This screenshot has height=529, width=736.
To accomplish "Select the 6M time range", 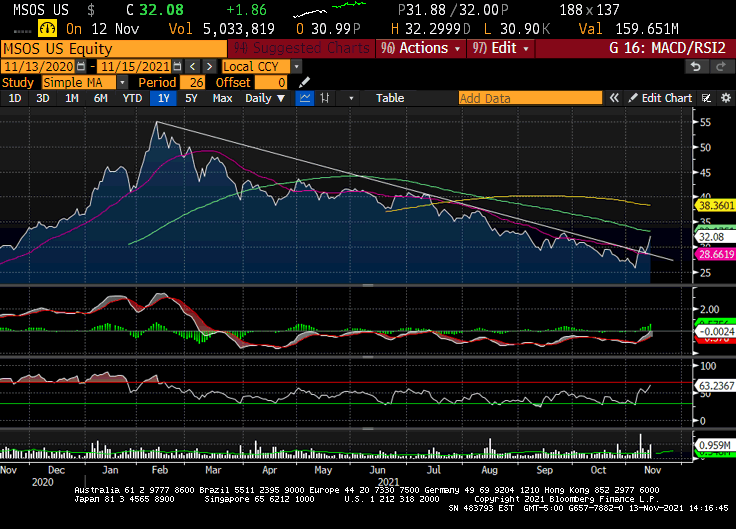I will click(100, 98).
